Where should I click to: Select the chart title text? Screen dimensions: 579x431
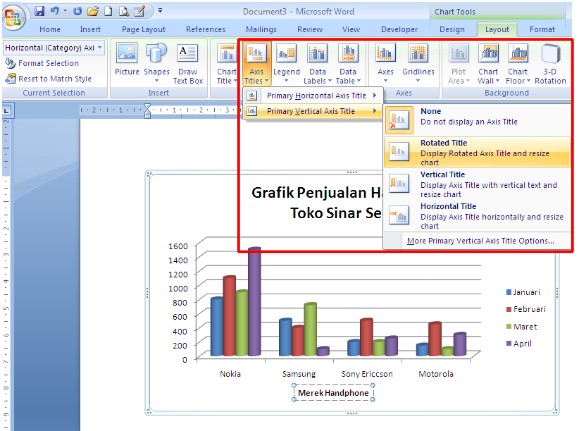click(x=316, y=202)
